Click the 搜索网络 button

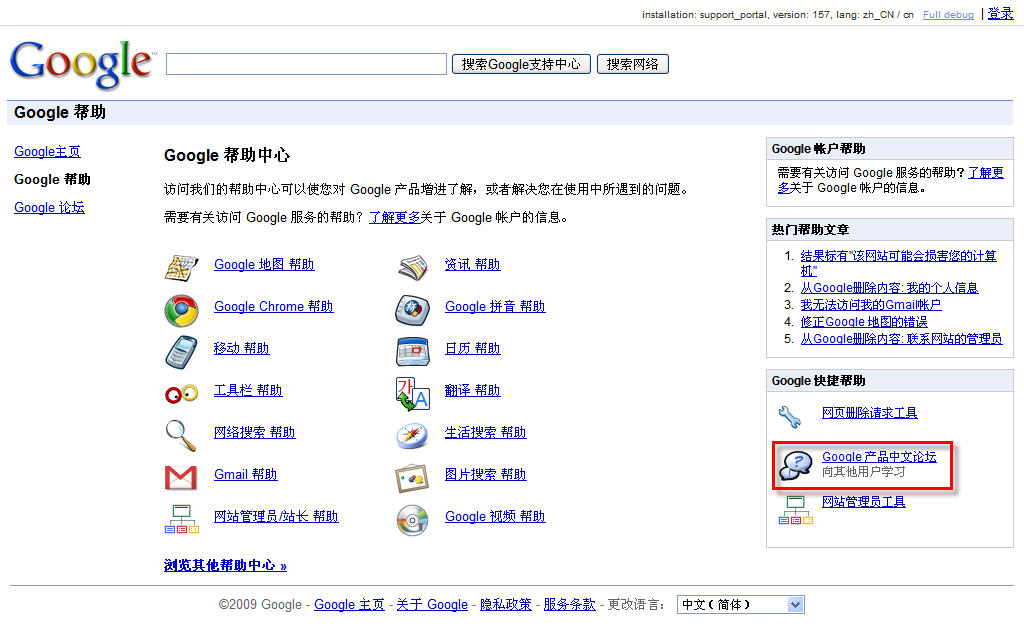tap(633, 64)
